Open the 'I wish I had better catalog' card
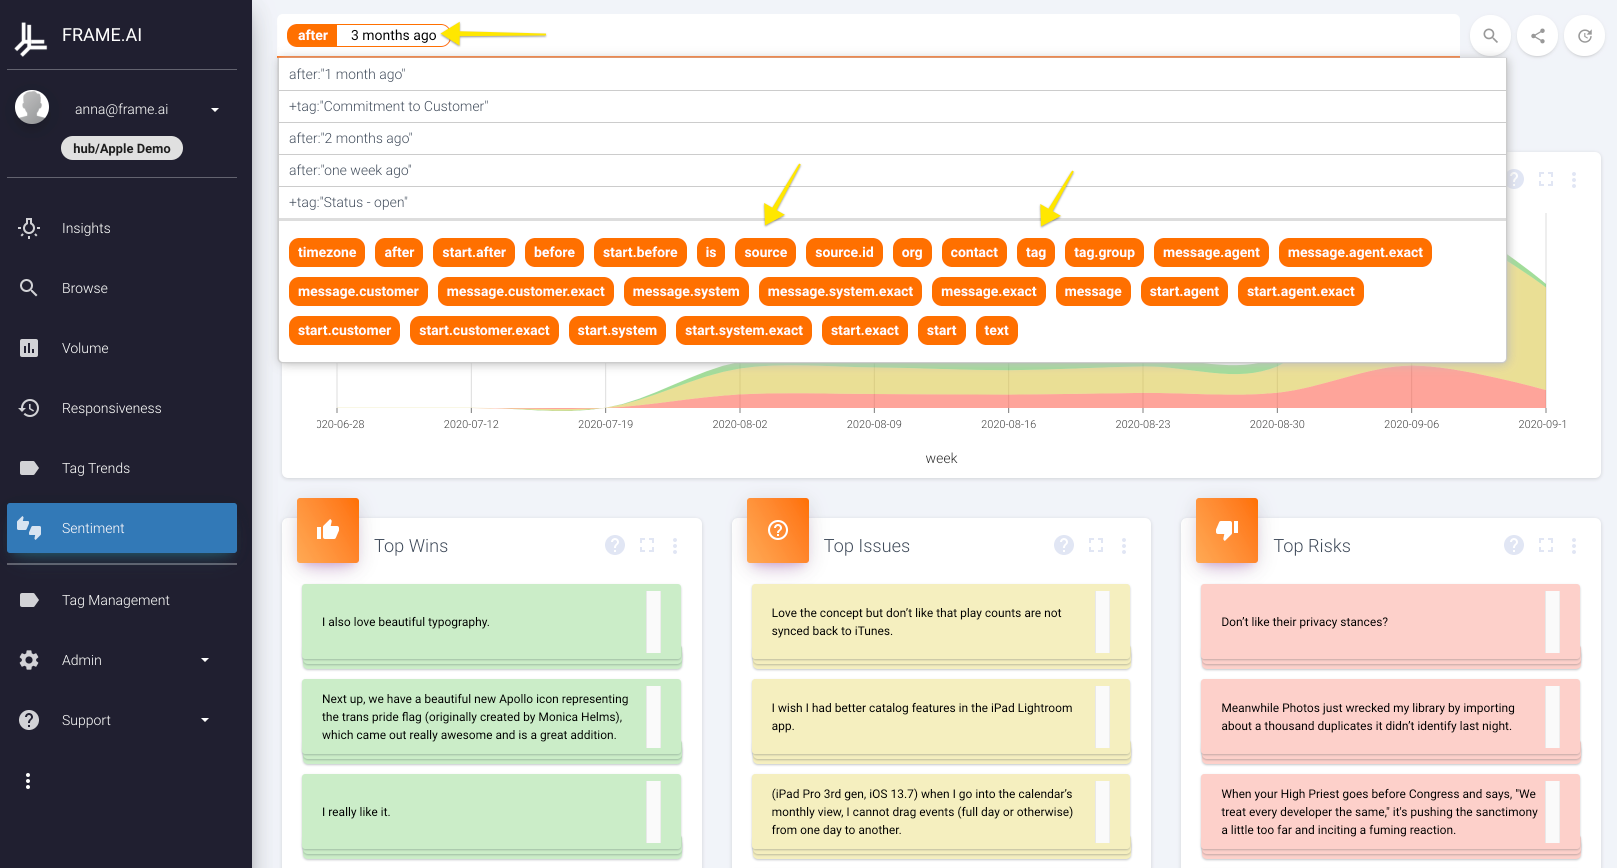Screen dimensions: 1617x868 (x=941, y=717)
